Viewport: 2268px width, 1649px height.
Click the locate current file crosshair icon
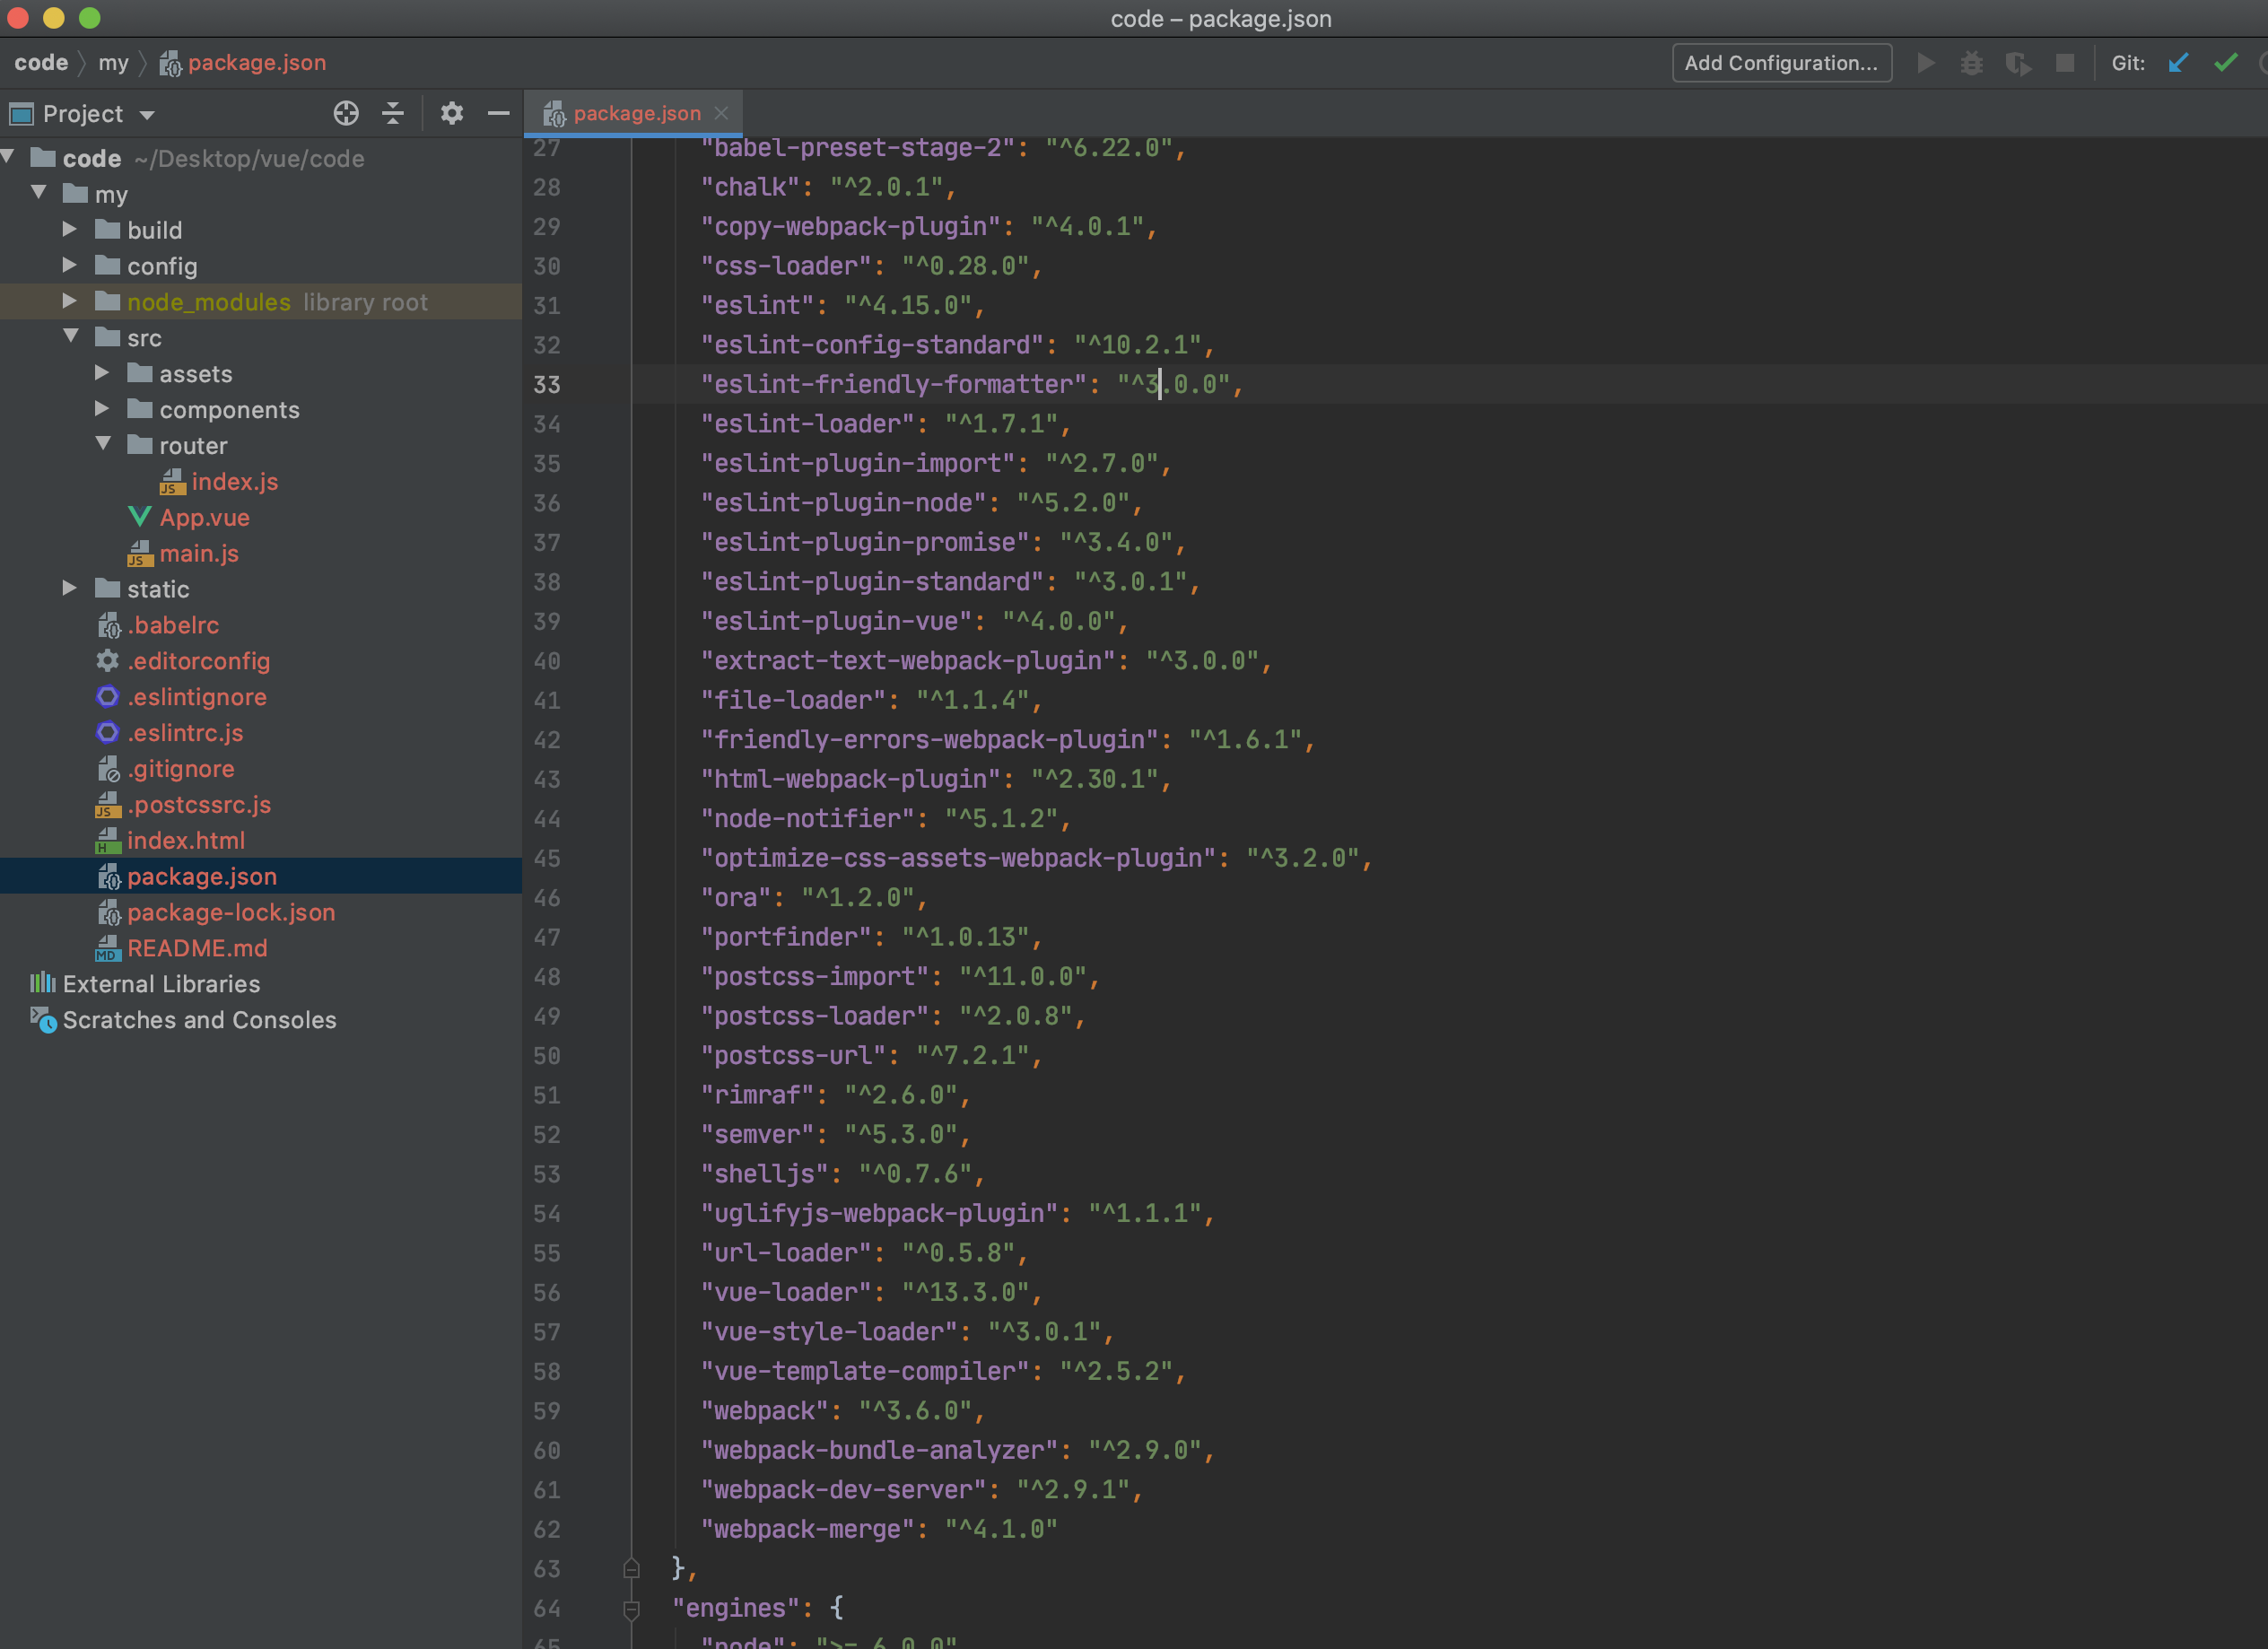point(346,114)
